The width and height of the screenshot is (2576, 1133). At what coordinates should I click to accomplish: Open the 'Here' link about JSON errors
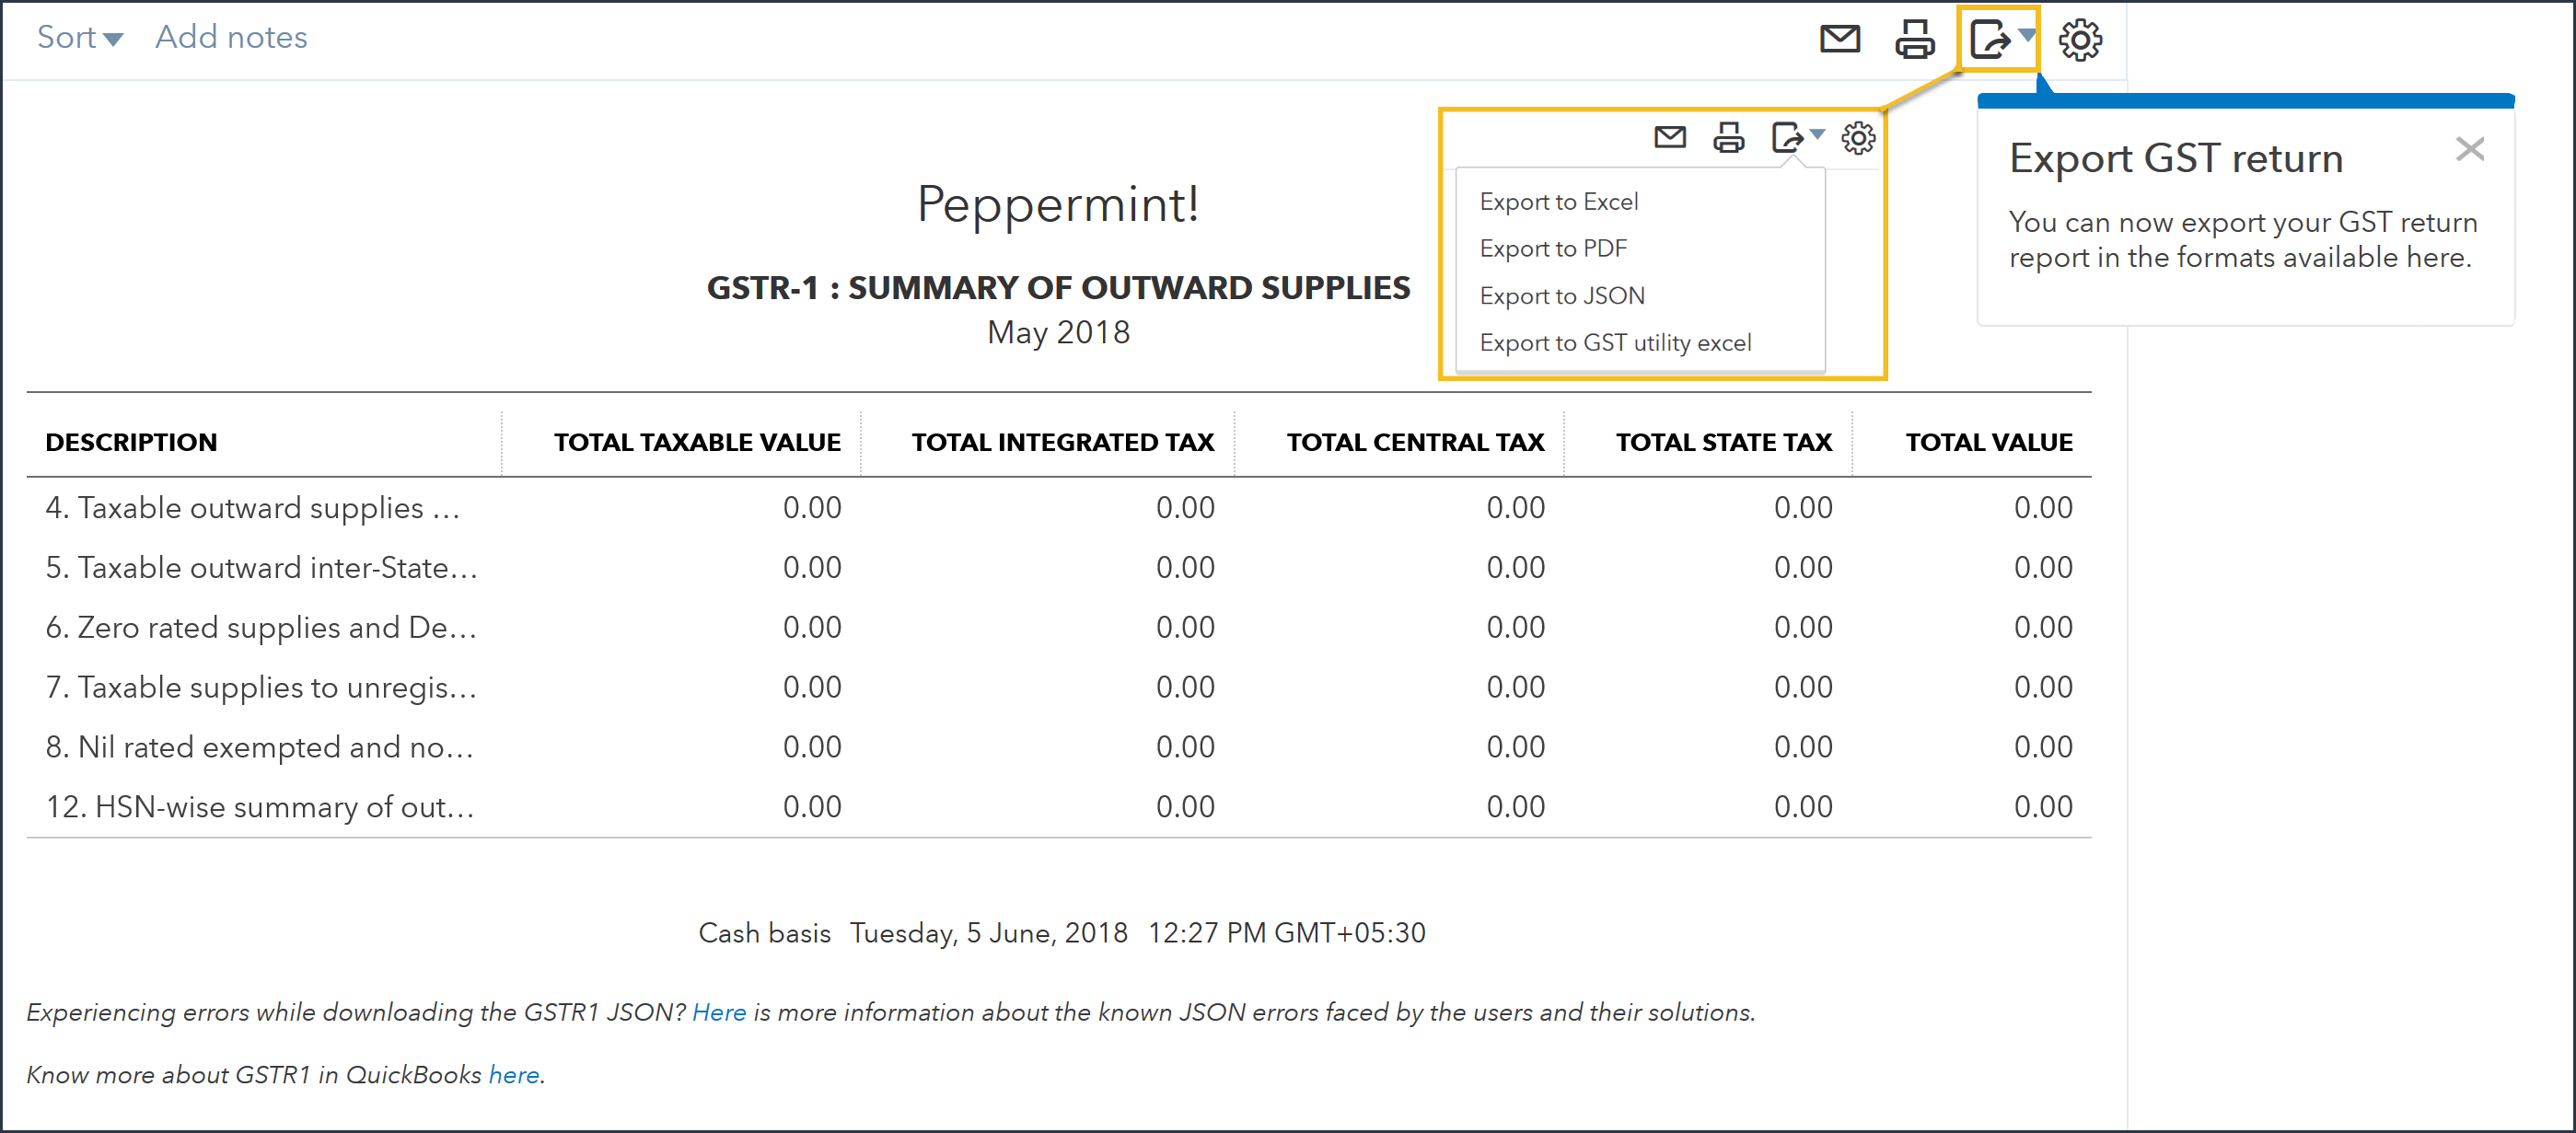click(x=719, y=1012)
